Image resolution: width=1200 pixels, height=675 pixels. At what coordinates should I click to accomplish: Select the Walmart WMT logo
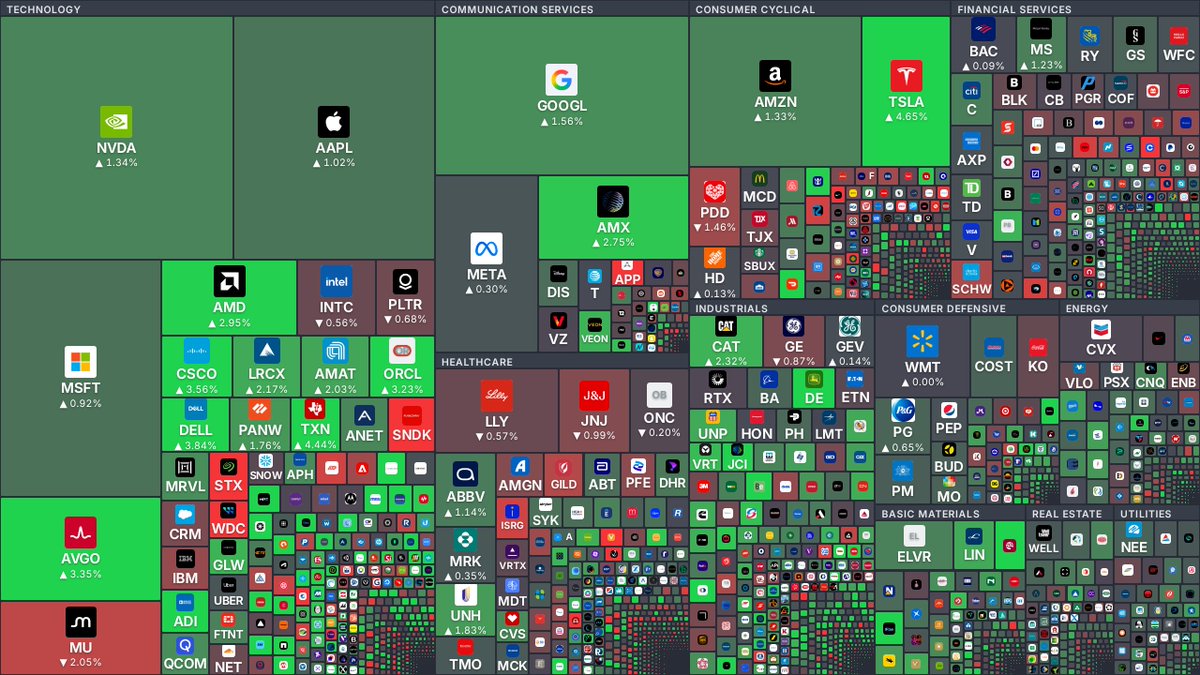(922, 342)
